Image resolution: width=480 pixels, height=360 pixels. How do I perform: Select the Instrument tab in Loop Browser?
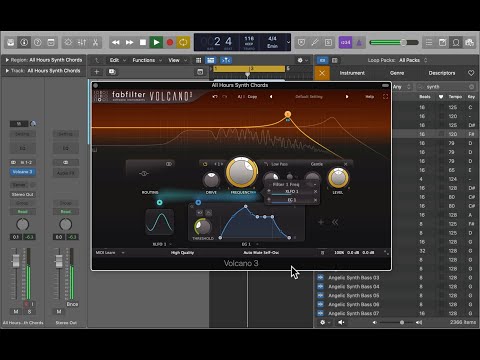352,73
